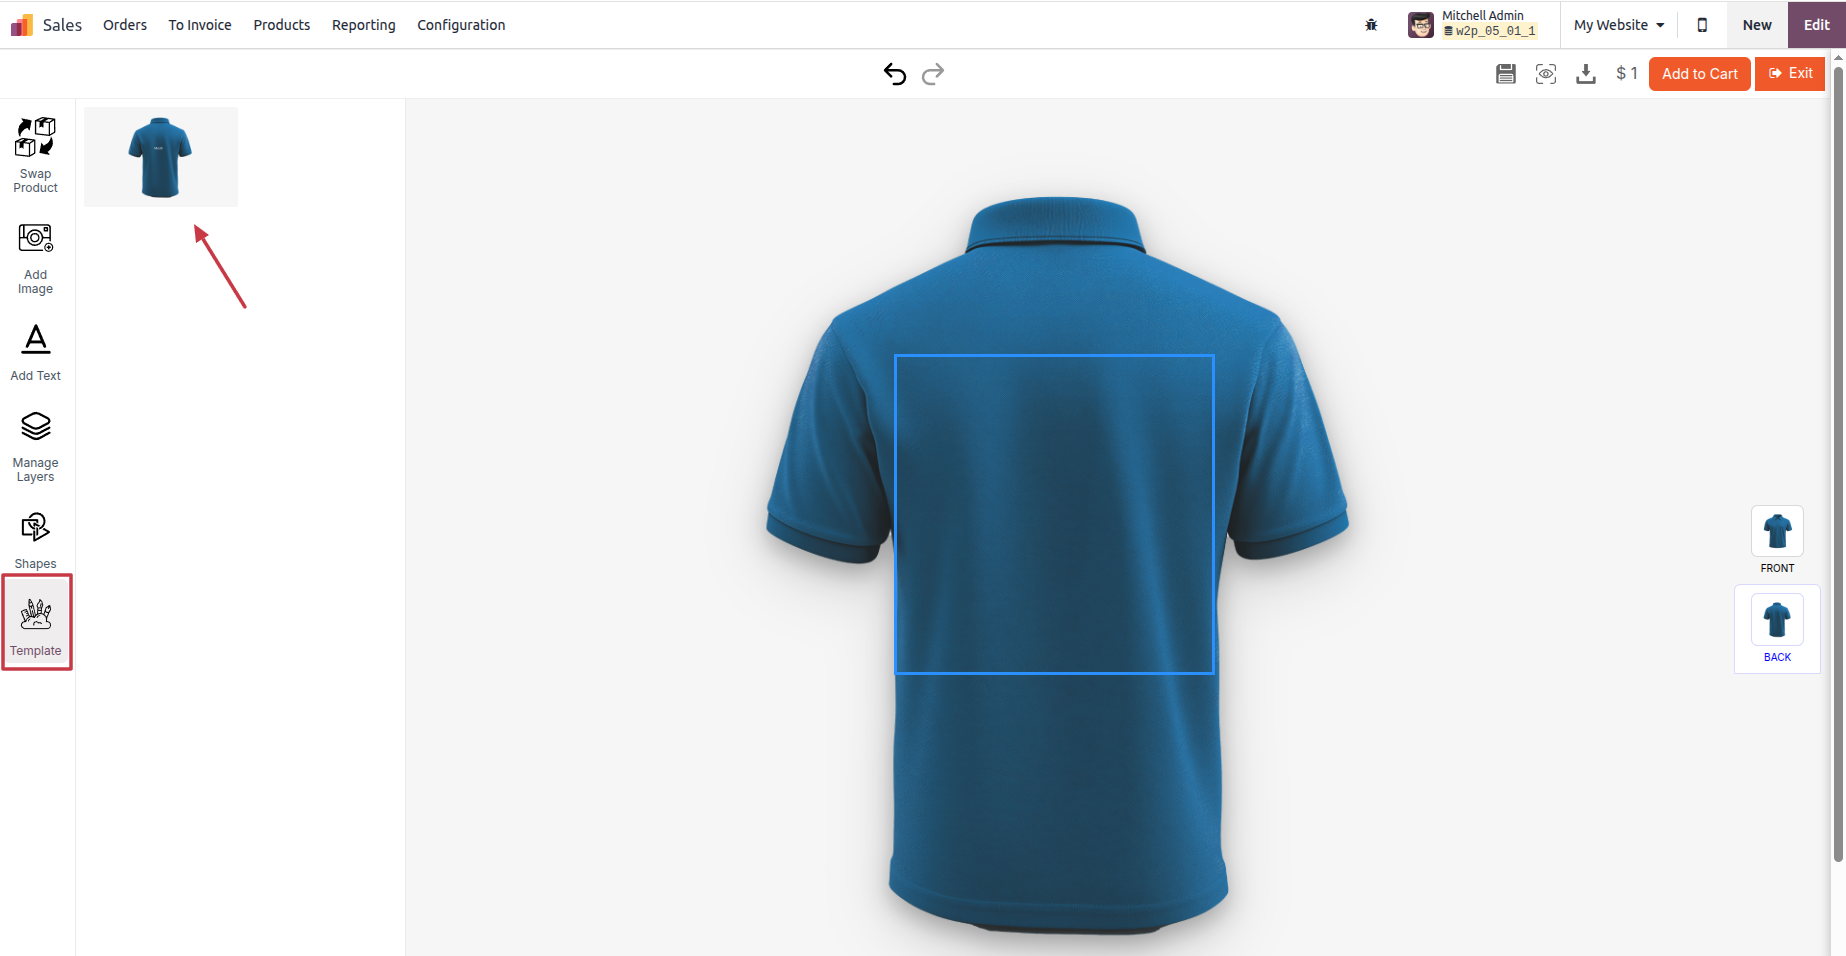
Task: Undo the last design action
Action: click(895, 74)
